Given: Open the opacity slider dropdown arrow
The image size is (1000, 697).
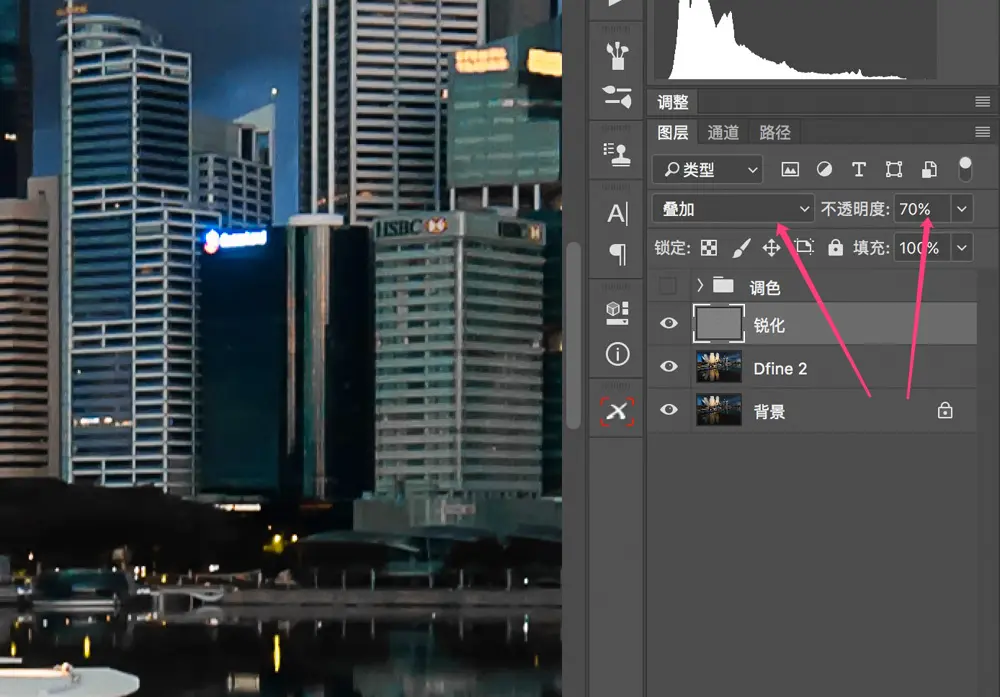Looking at the screenshot, I should coord(962,209).
